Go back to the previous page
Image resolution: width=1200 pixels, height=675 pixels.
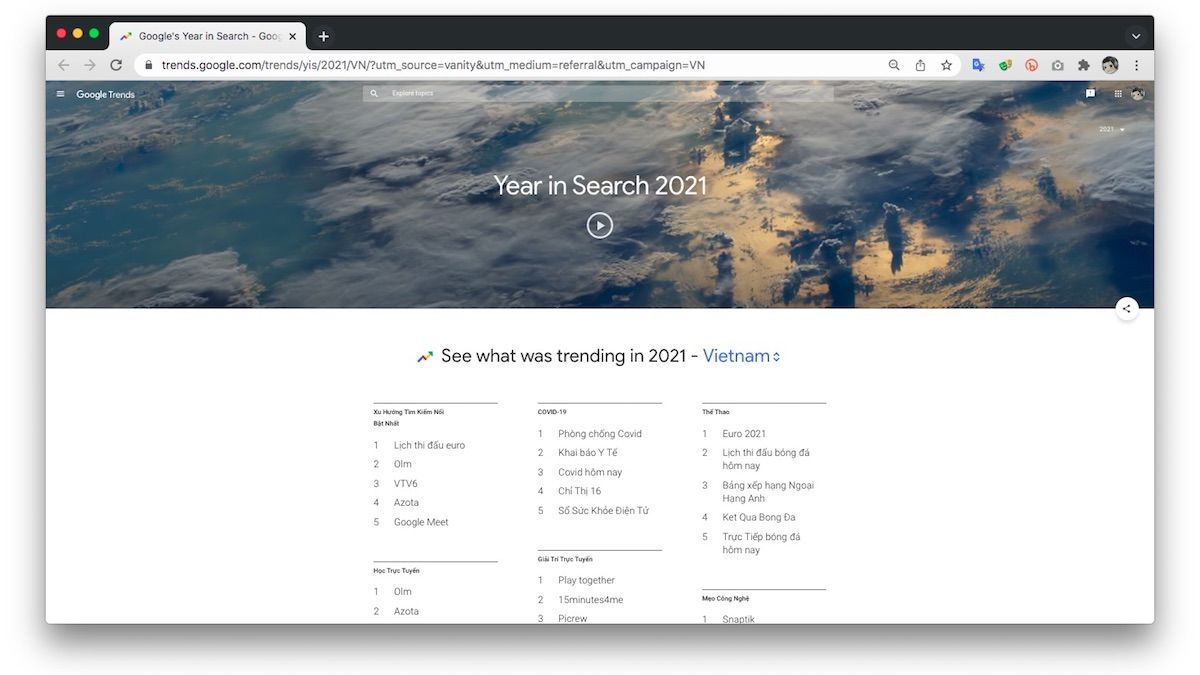click(x=64, y=65)
